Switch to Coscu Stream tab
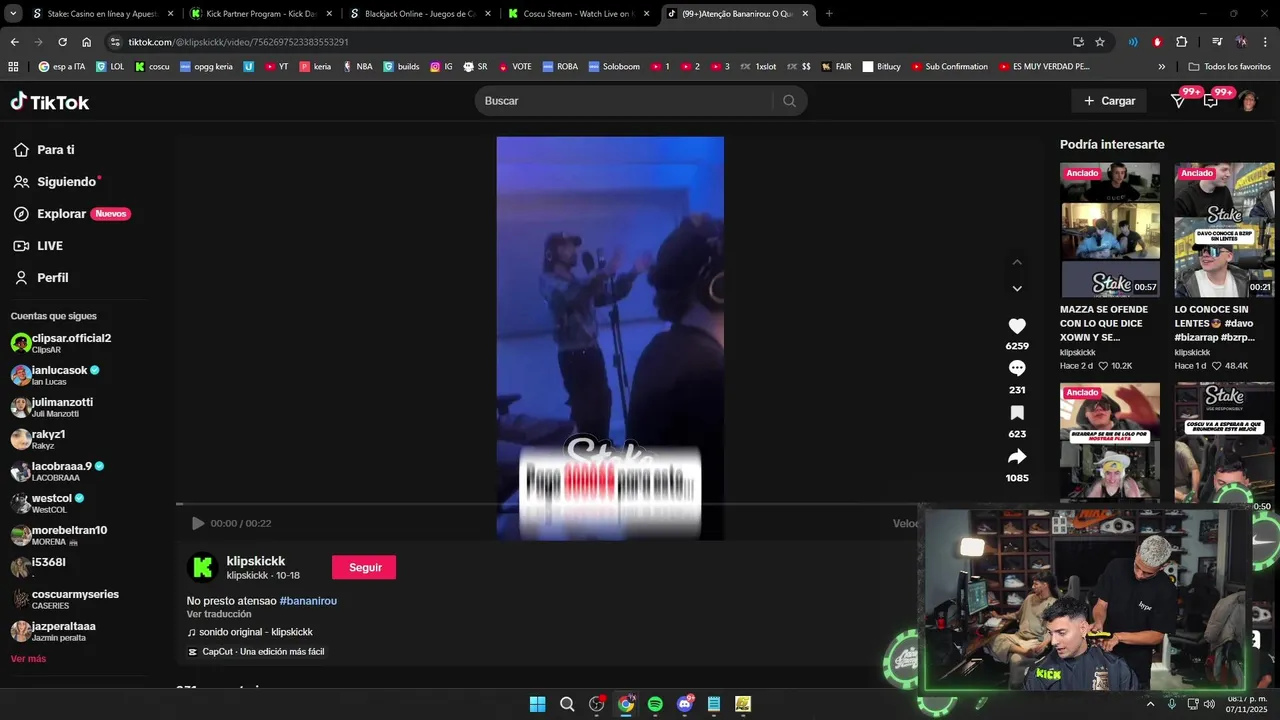 pyautogui.click(x=578, y=14)
